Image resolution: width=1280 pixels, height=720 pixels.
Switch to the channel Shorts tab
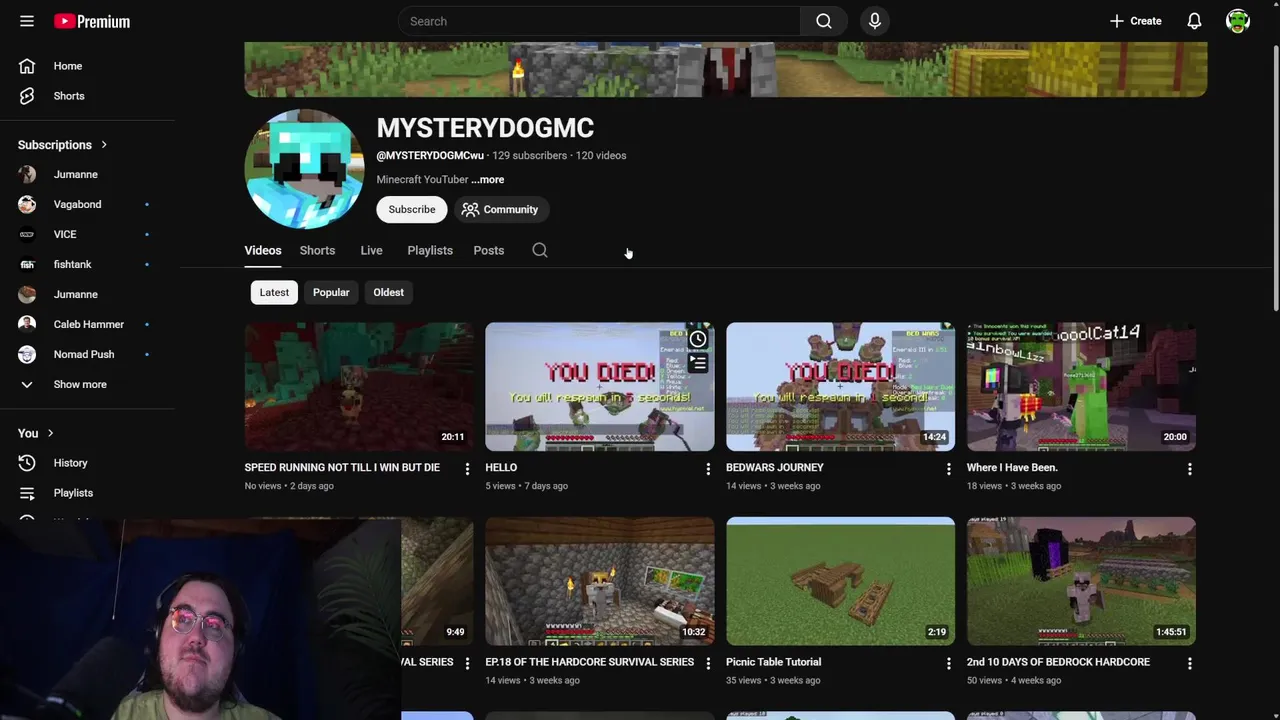(317, 251)
